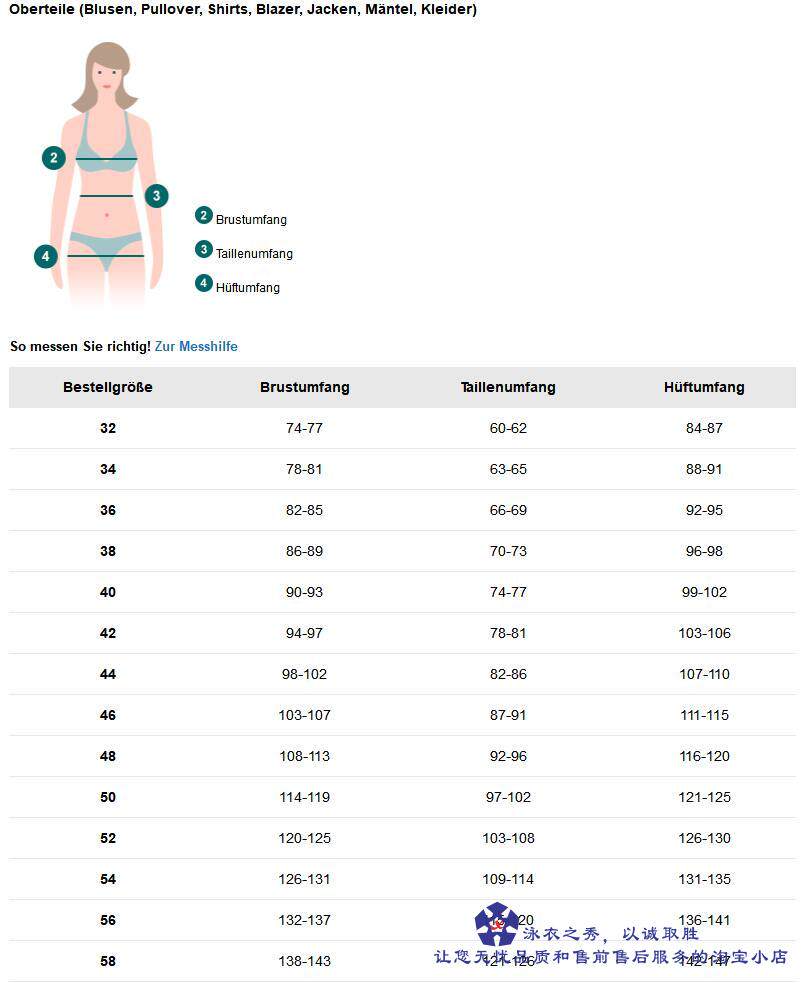Image resolution: width=804 pixels, height=983 pixels.
Task: Select size 40 in the Bestellgröße column
Action: 108,593
